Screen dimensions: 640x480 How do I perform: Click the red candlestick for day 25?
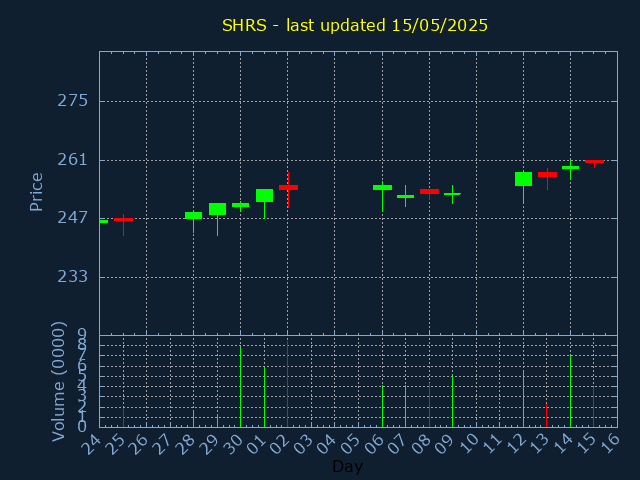[x=123, y=220]
